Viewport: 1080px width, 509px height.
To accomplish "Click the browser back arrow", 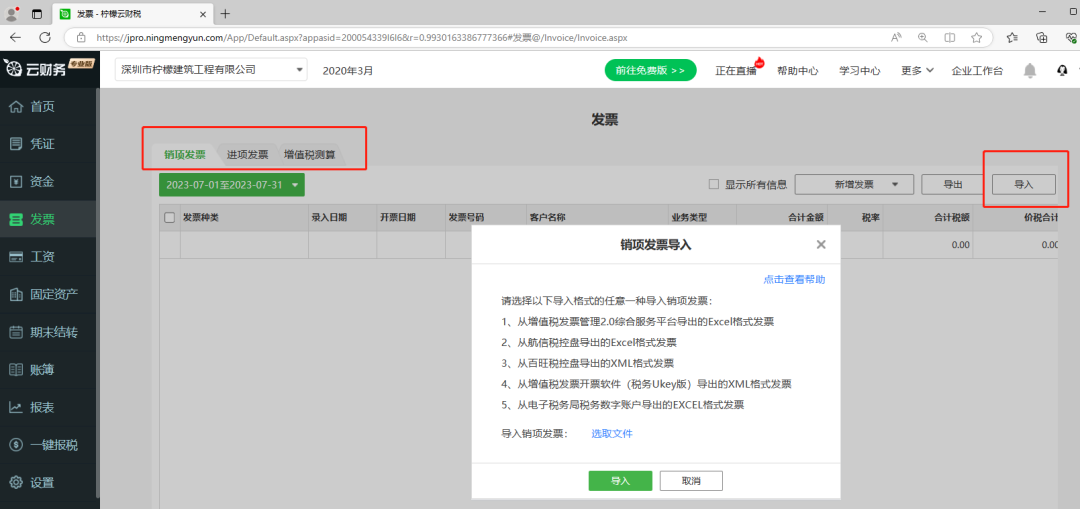I will [16, 38].
